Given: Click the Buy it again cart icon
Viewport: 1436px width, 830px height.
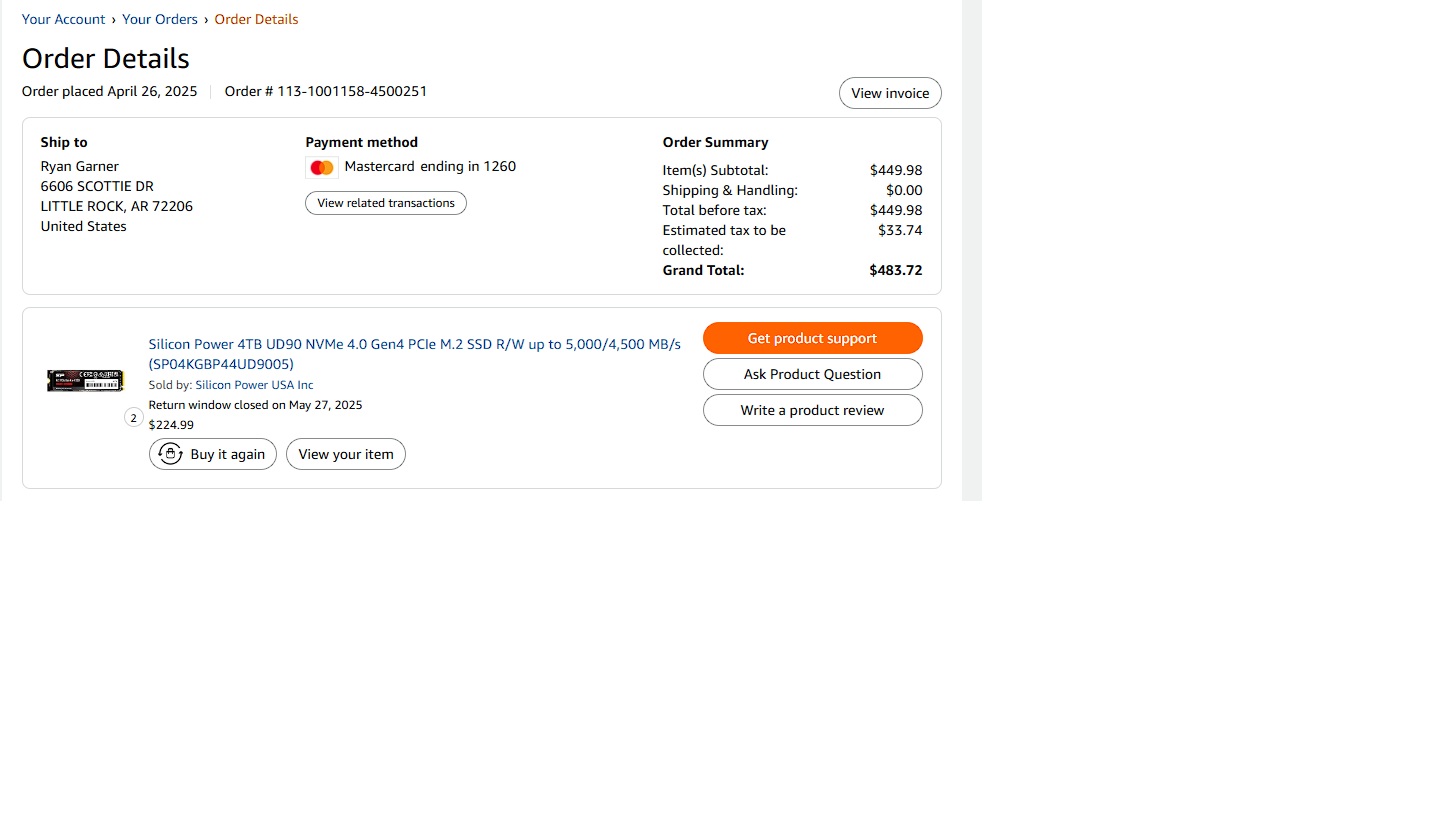Looking at the screenshot, I should point(171,454).
